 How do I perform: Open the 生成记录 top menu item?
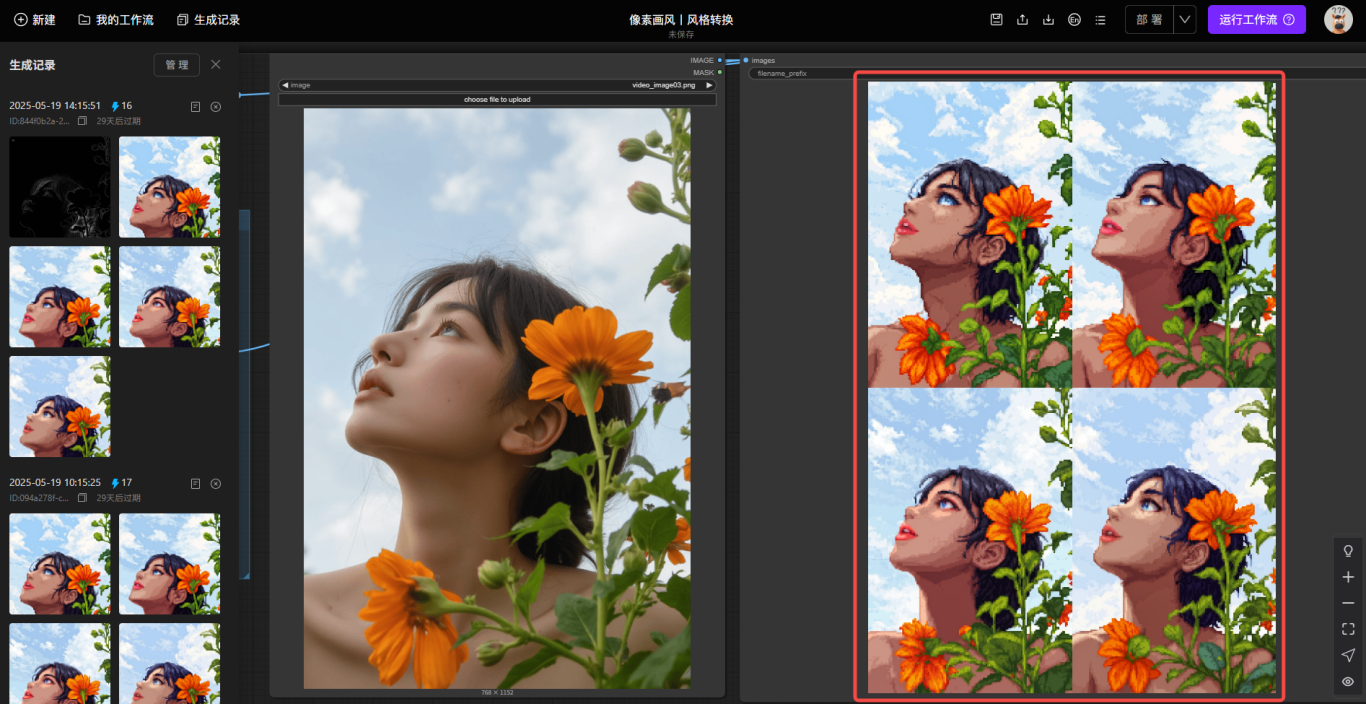click(208, 20)
